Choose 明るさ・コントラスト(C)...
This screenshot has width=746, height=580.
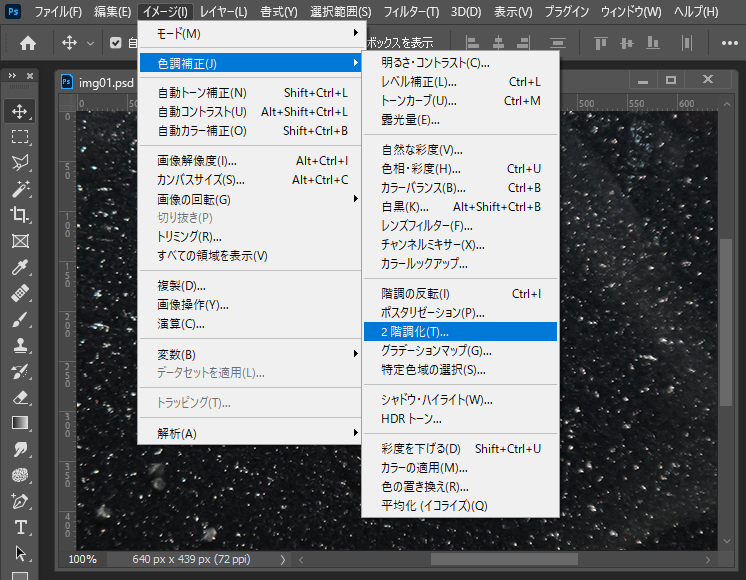[460, 63]
